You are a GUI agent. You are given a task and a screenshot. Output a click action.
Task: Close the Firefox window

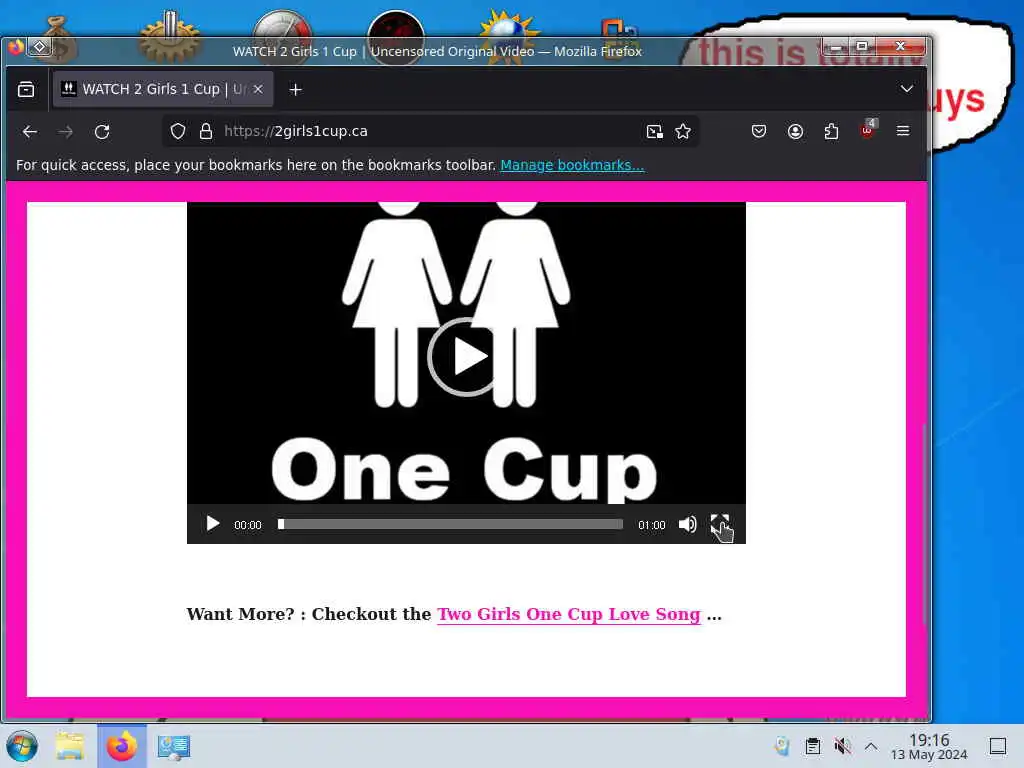point(900,46)
